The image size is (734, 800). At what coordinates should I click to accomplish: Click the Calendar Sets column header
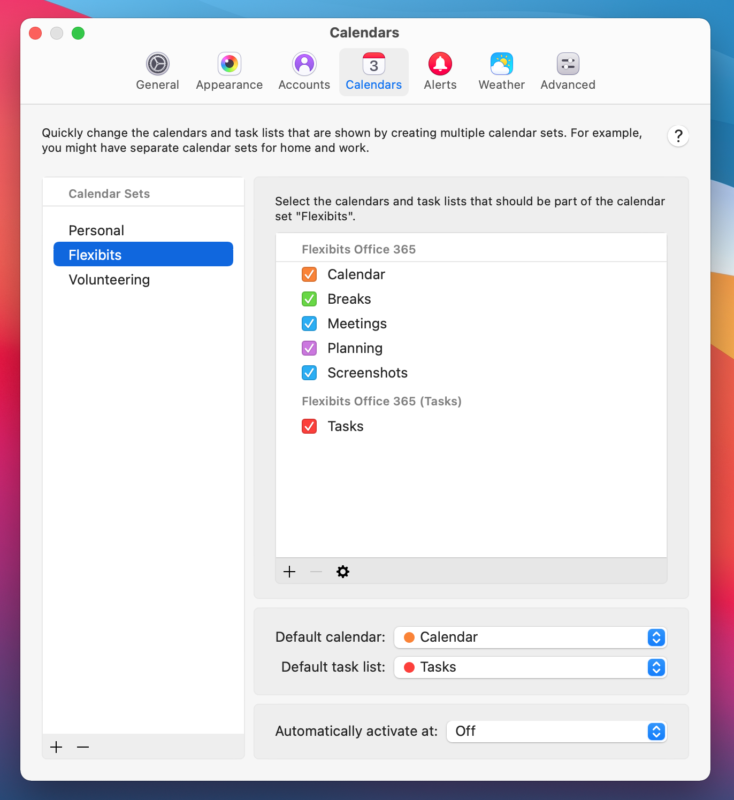pyautogui.click(x=109, y=194)
